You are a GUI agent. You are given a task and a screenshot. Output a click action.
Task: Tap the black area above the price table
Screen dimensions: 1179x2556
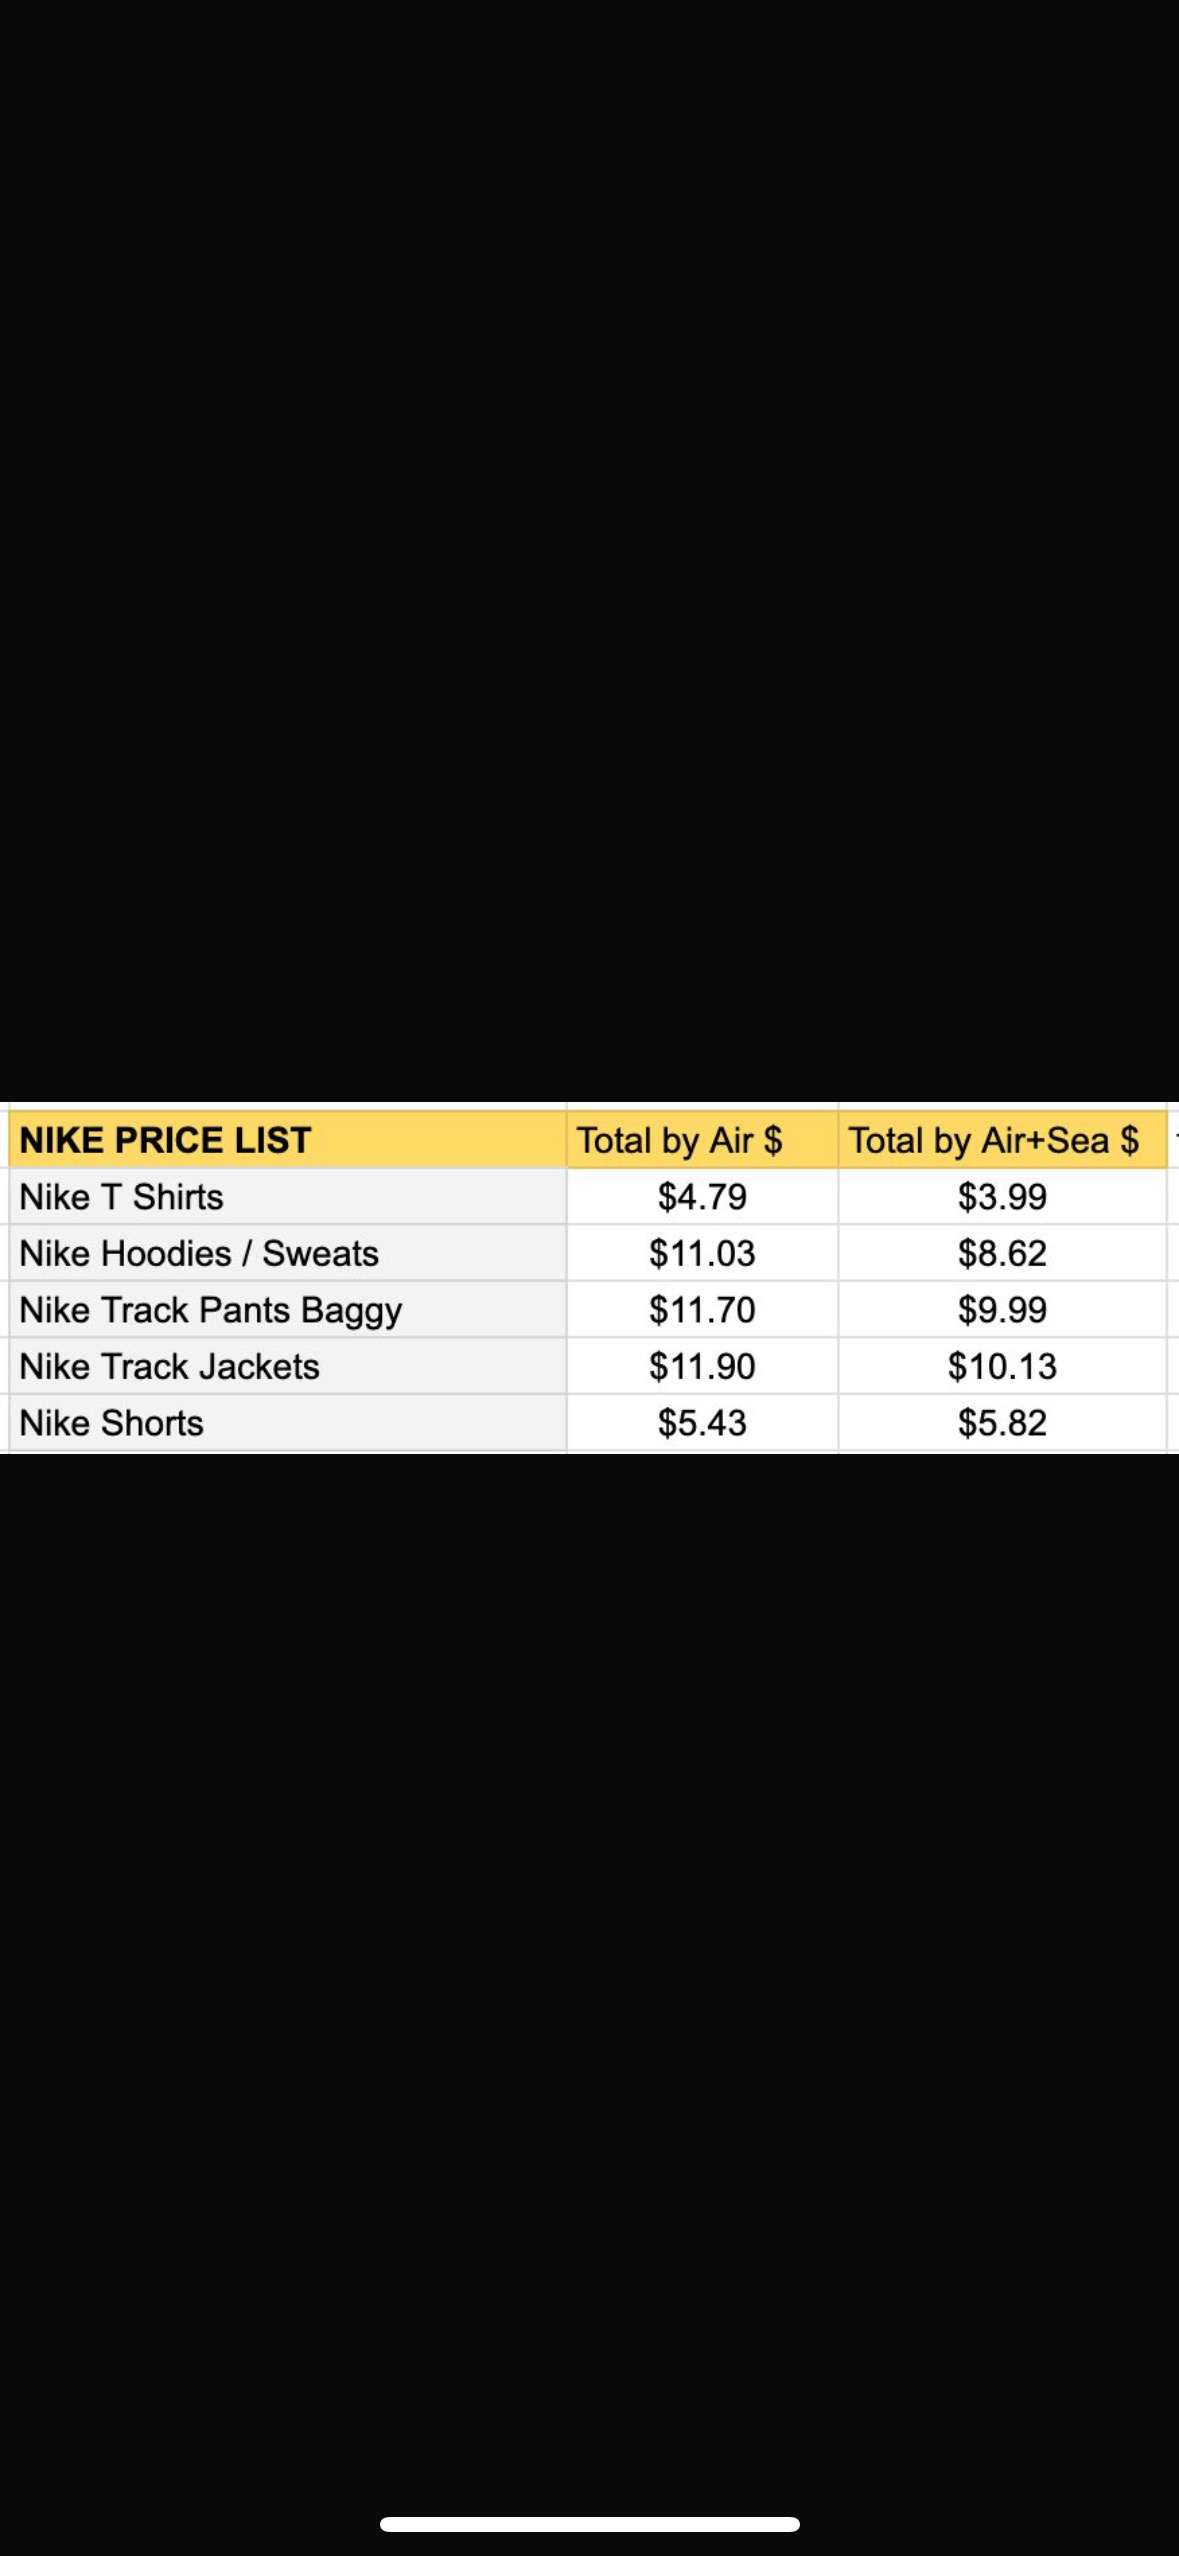tap(589, 550)
